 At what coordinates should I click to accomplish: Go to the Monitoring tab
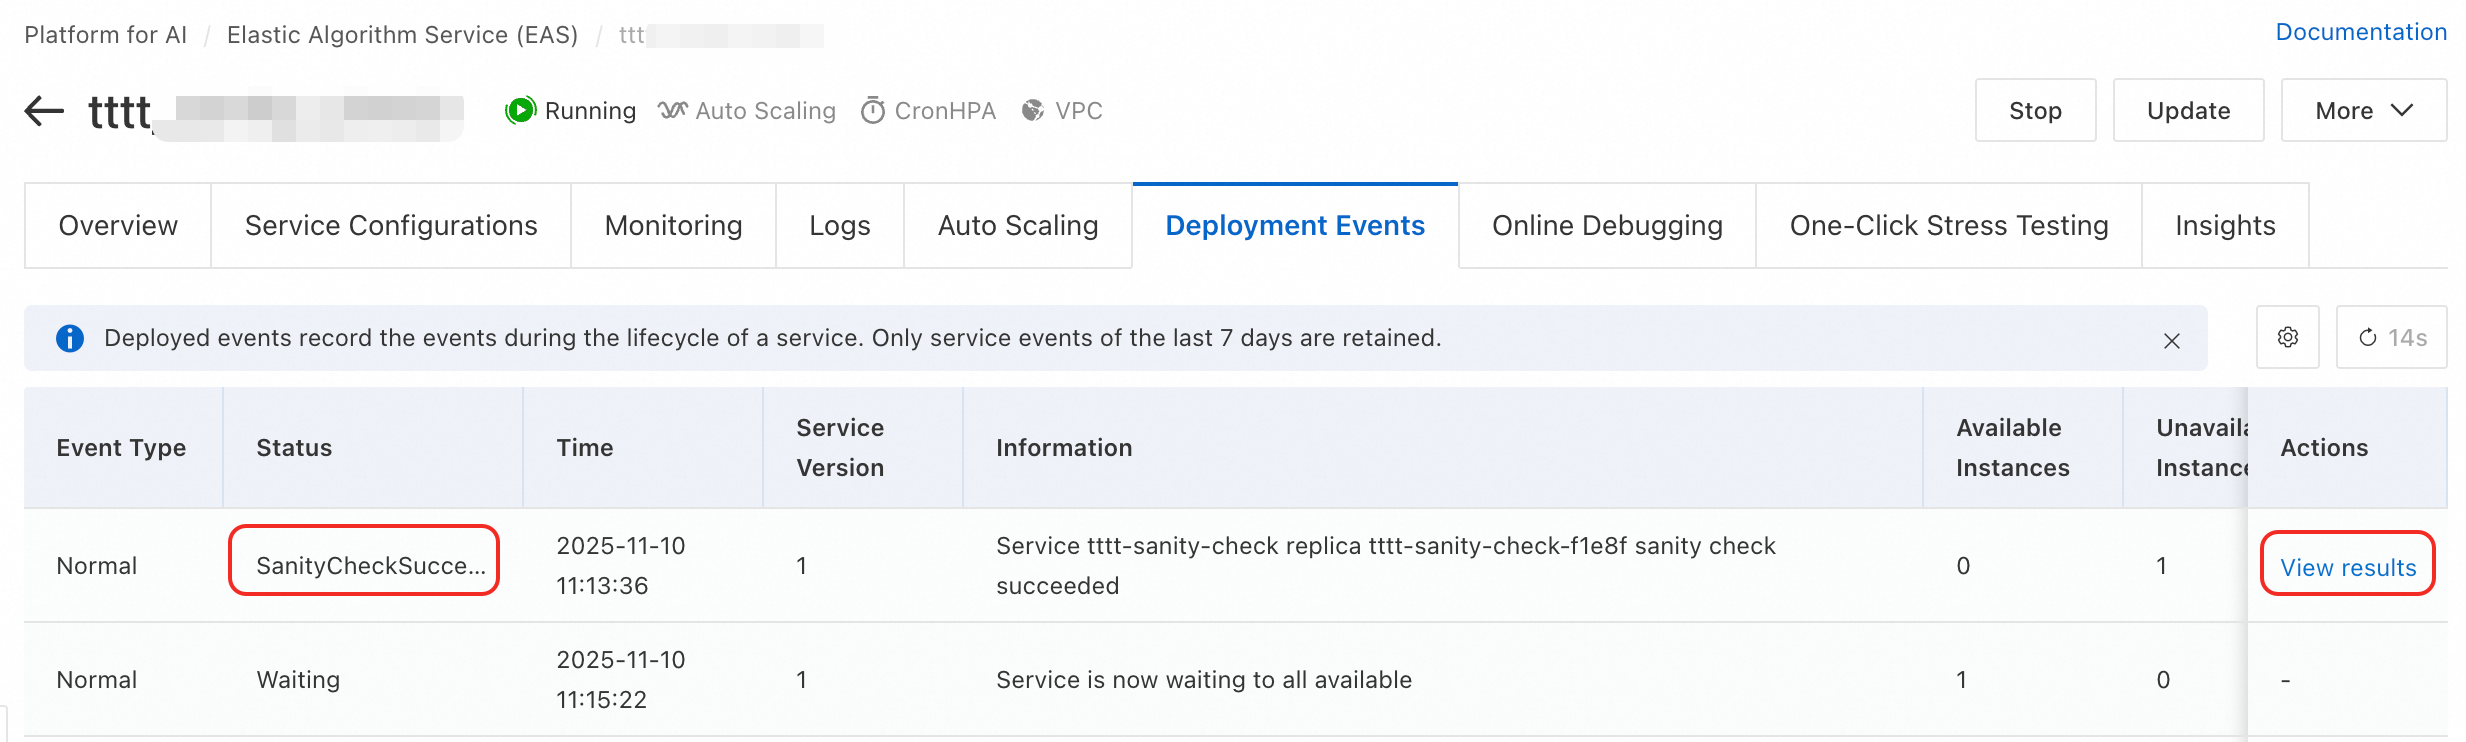pos(673,226)
